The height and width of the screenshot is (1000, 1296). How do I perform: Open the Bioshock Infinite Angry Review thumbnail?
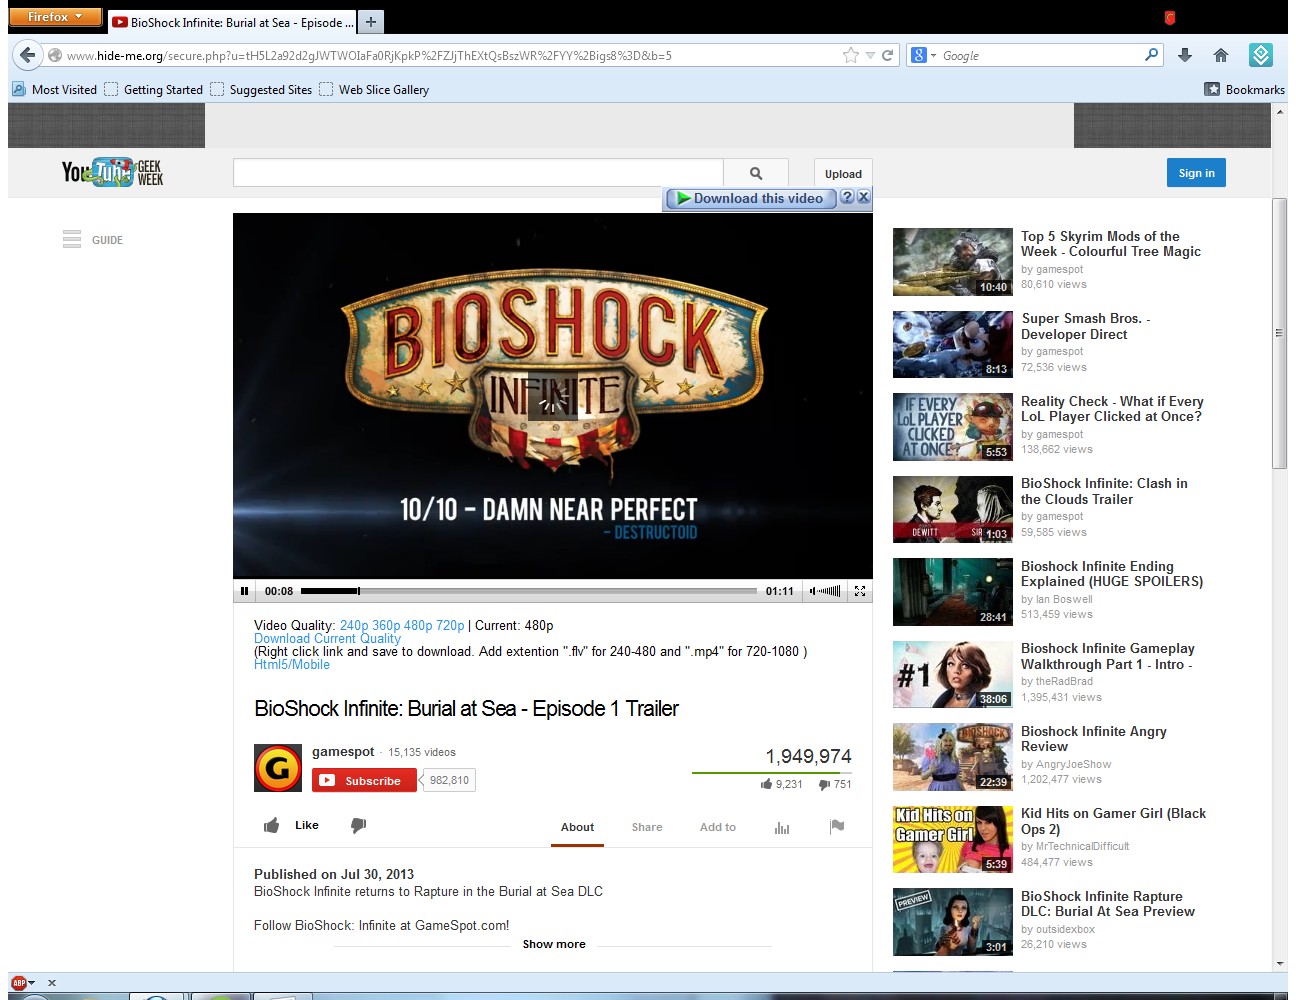[953, 757]
